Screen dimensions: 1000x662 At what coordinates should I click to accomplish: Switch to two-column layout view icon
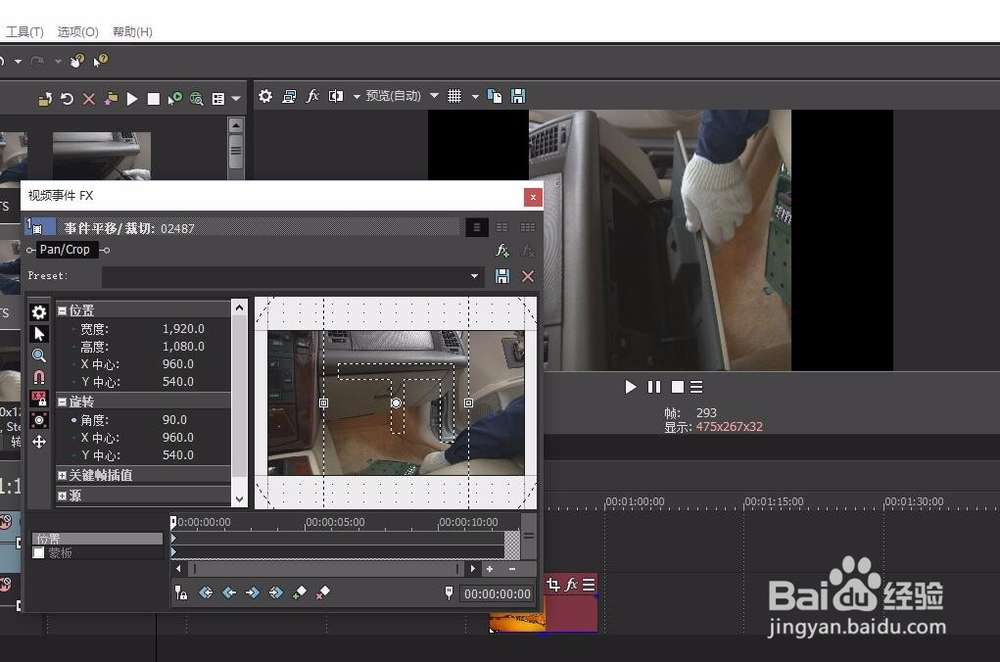pyautogui.click(x=502, y=228)
